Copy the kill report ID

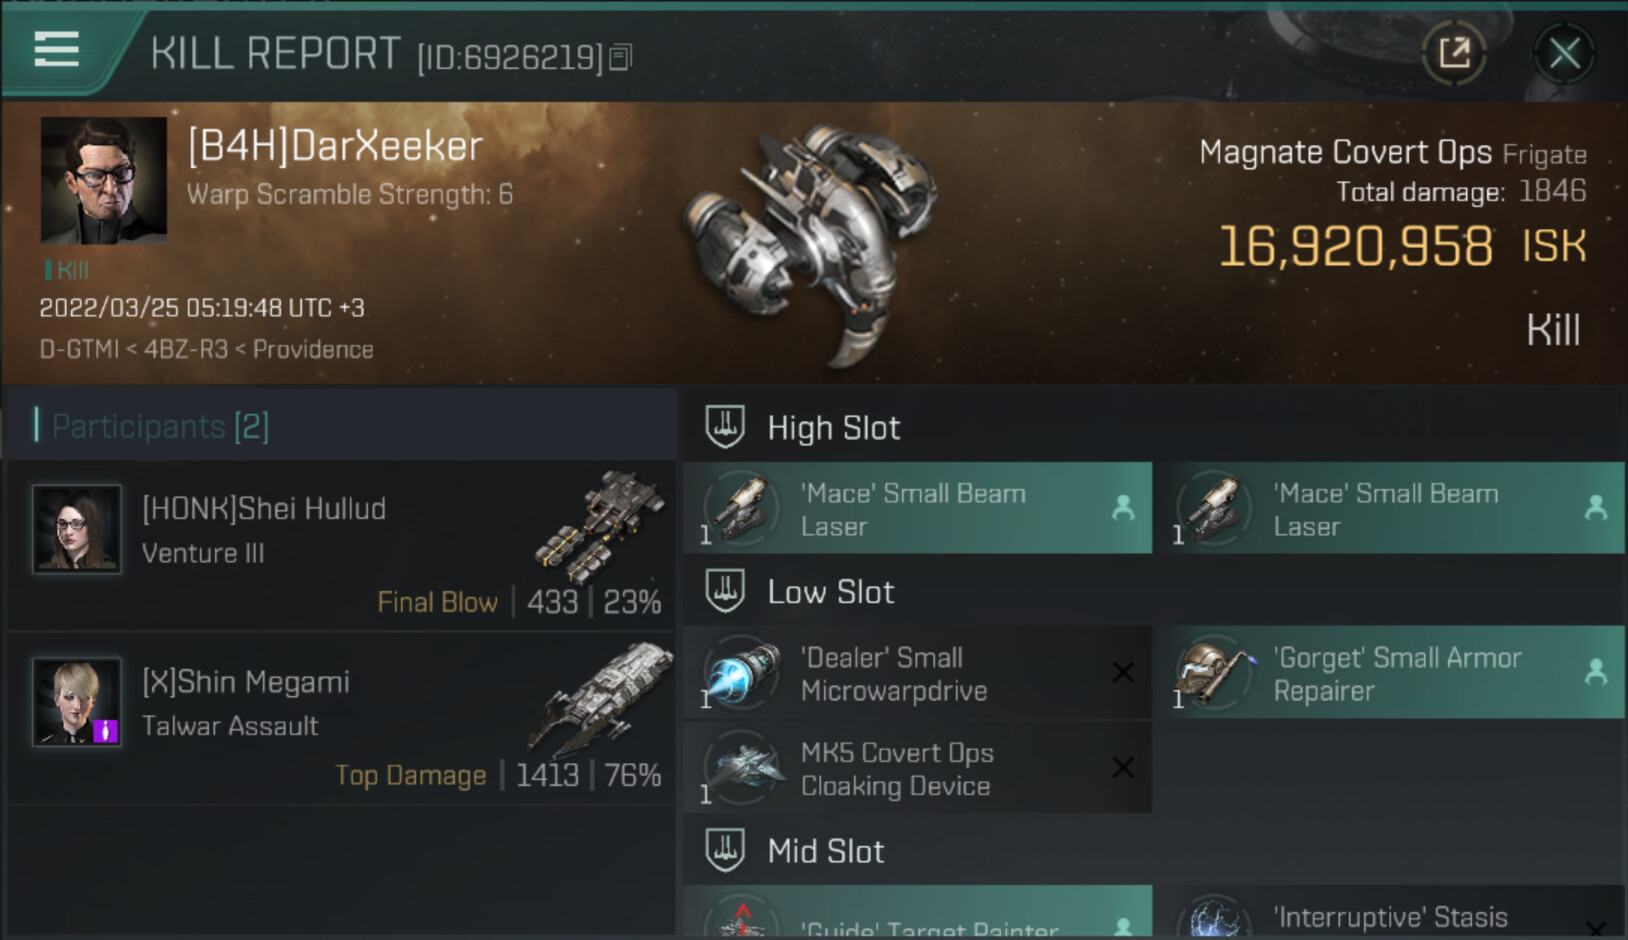pyautogui.click(x=621, y=58)
